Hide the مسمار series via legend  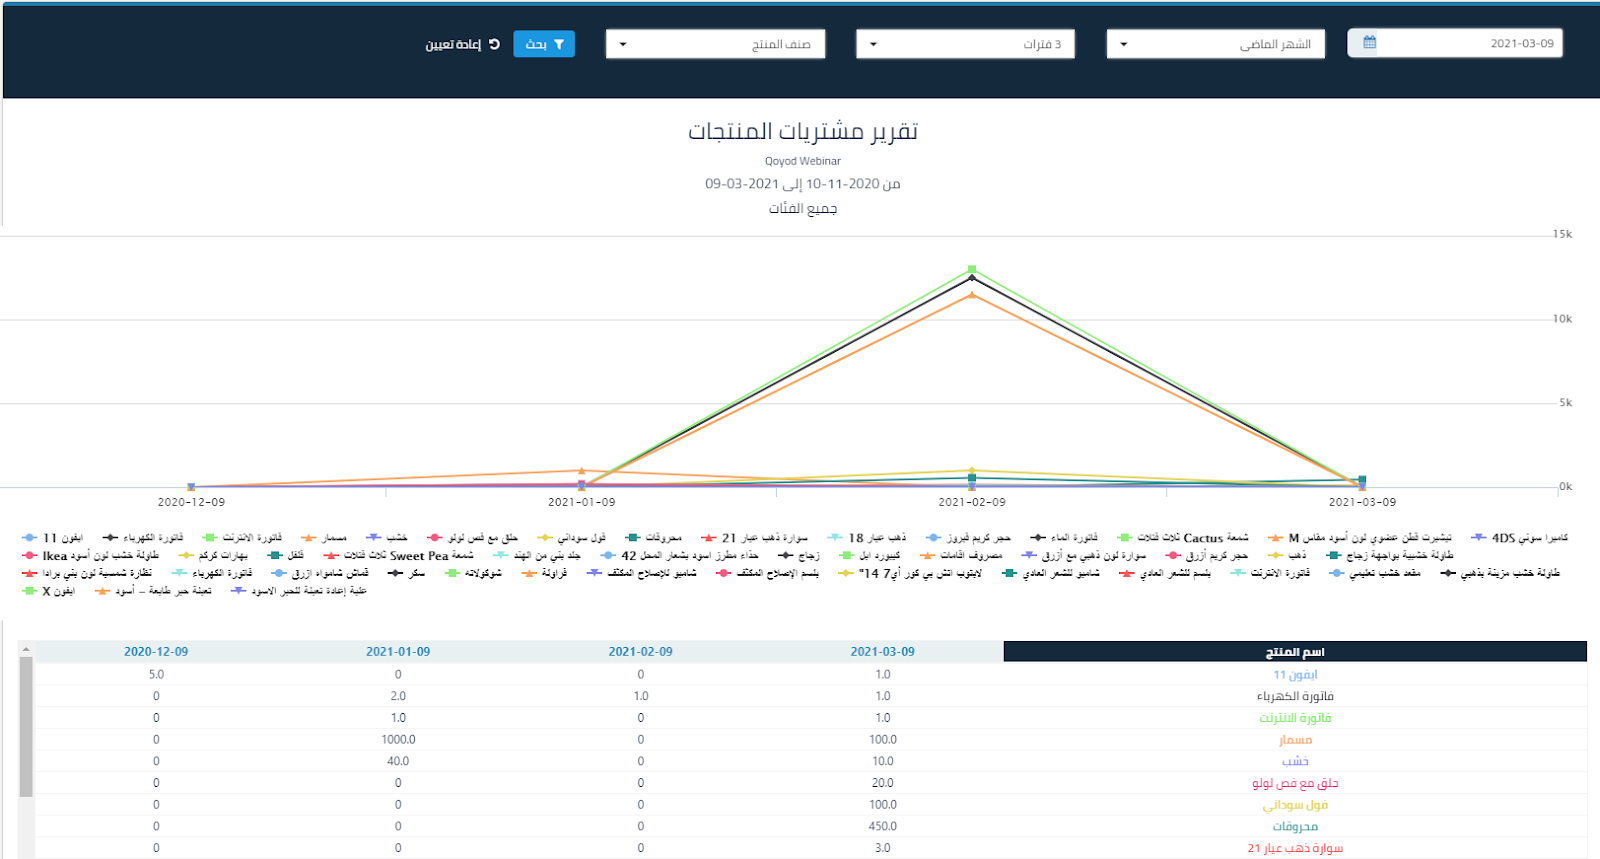pos(309,538)
